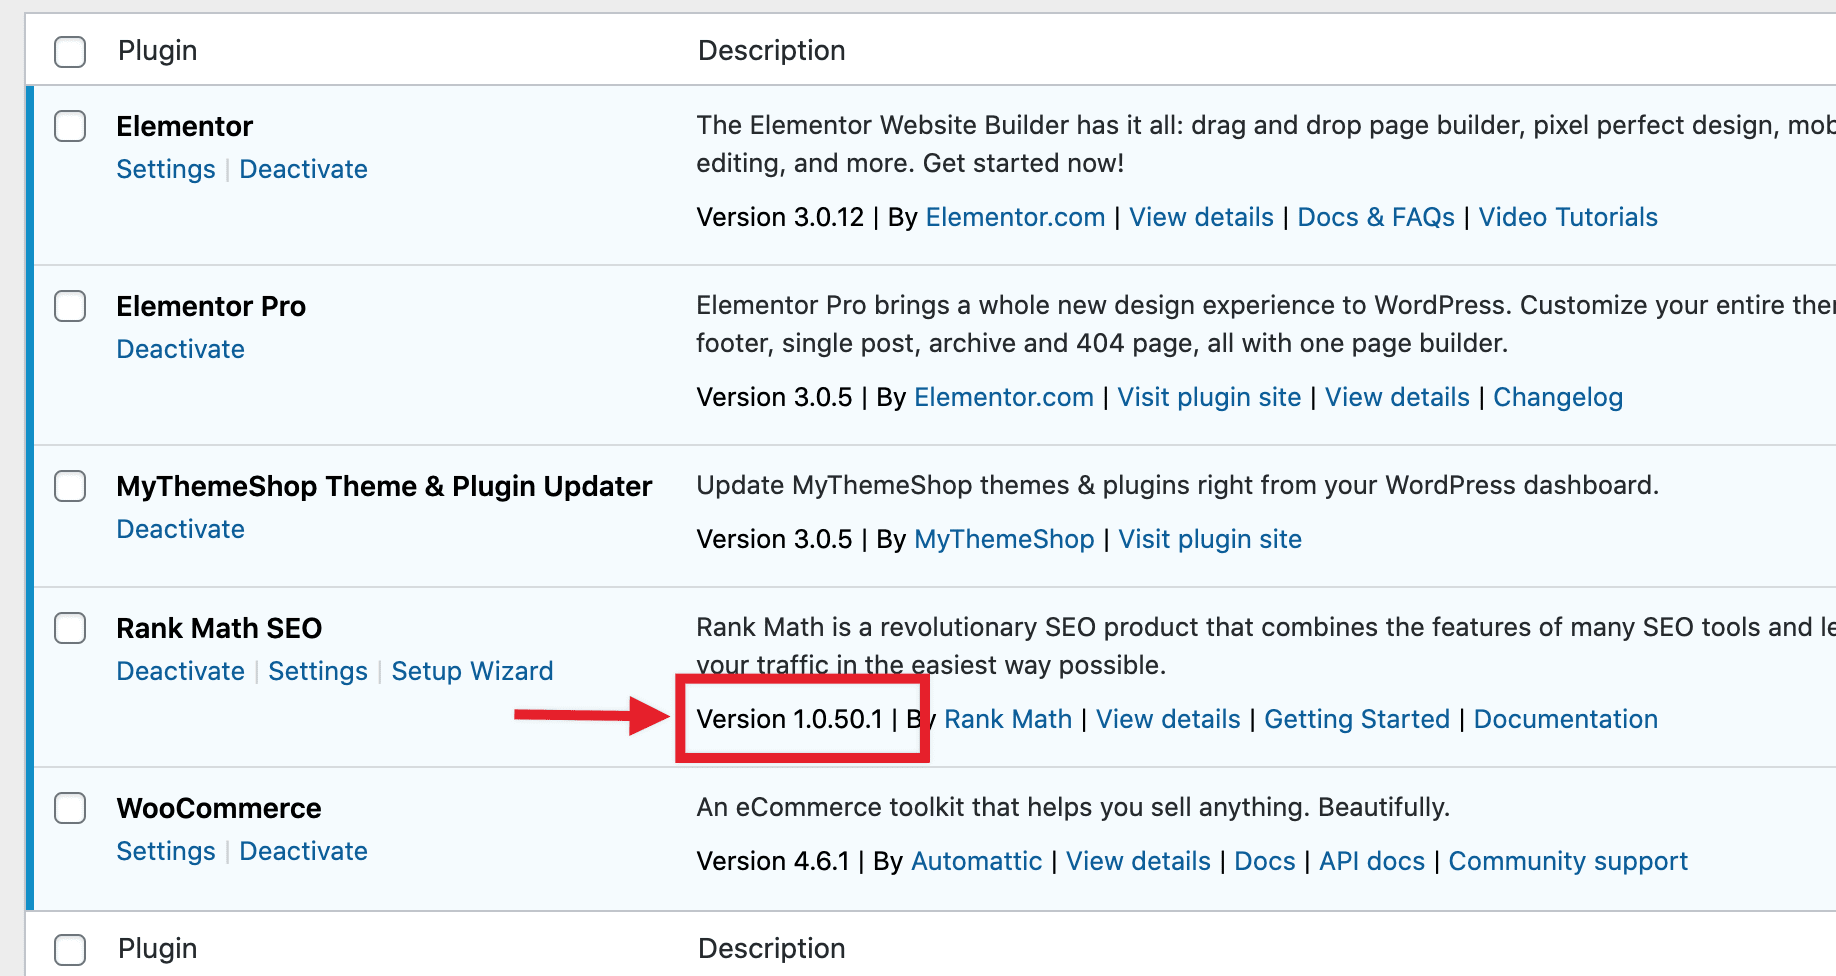
Task: Open WooCommerce Community support link
Action: (1567, 862)
